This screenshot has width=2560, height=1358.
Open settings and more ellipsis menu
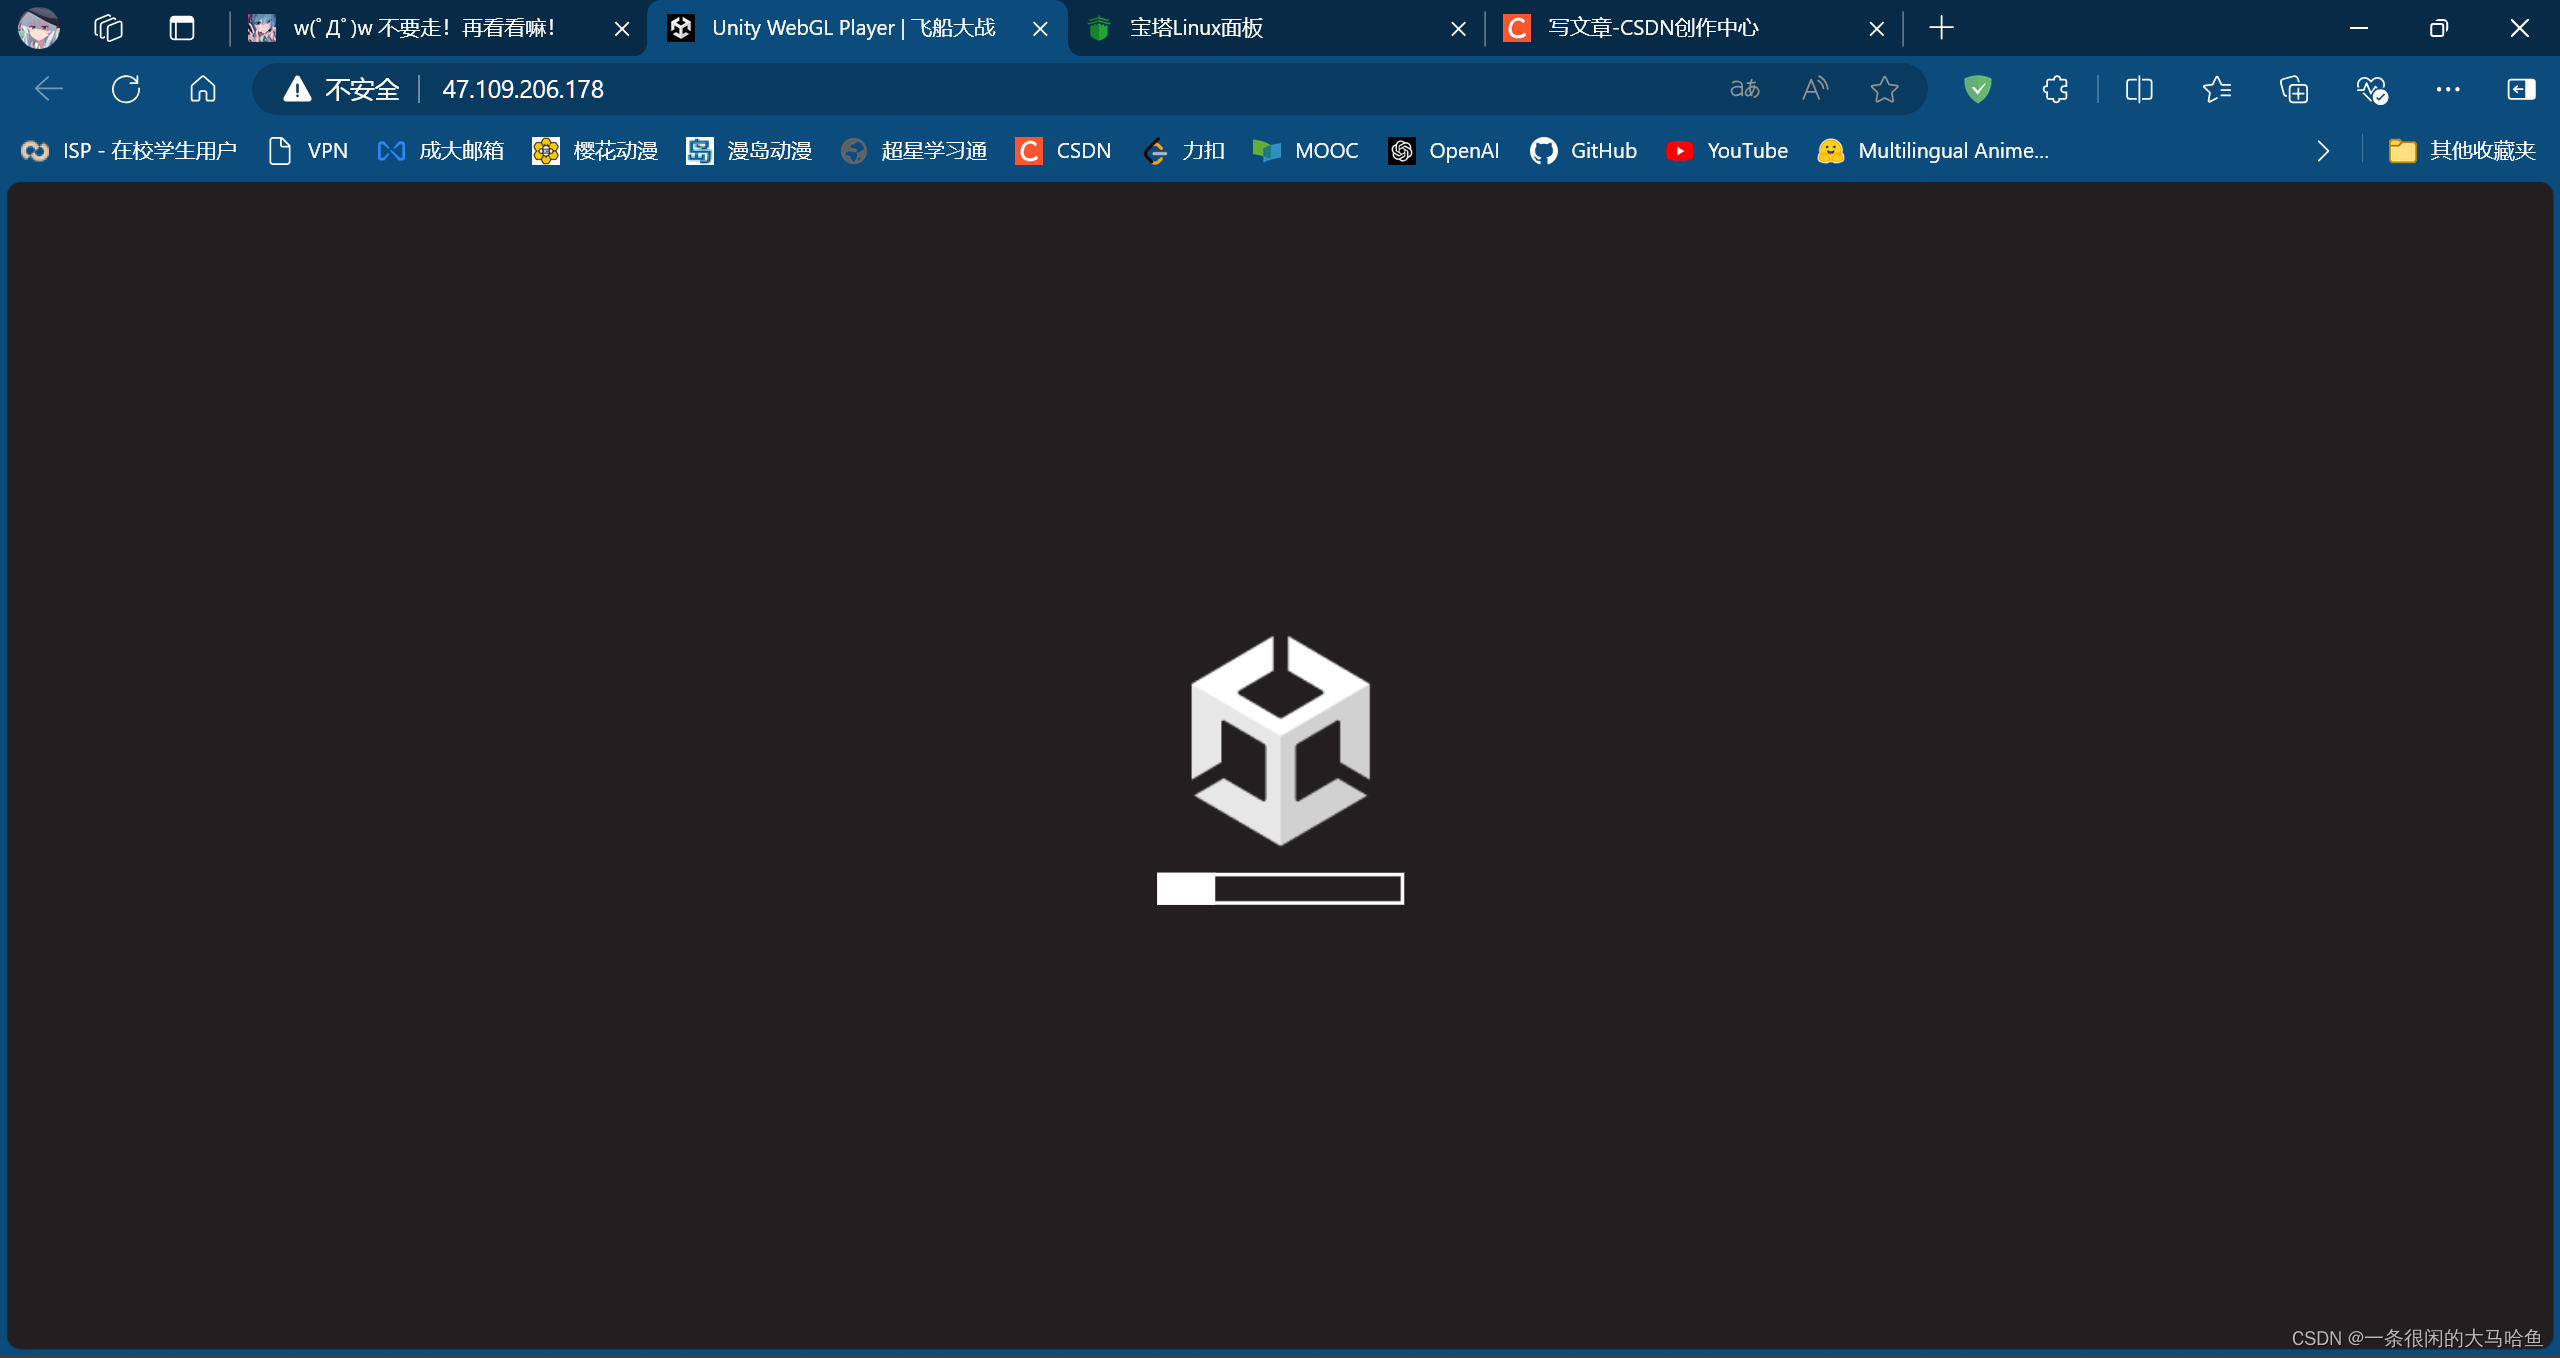tap(2448, 89)
